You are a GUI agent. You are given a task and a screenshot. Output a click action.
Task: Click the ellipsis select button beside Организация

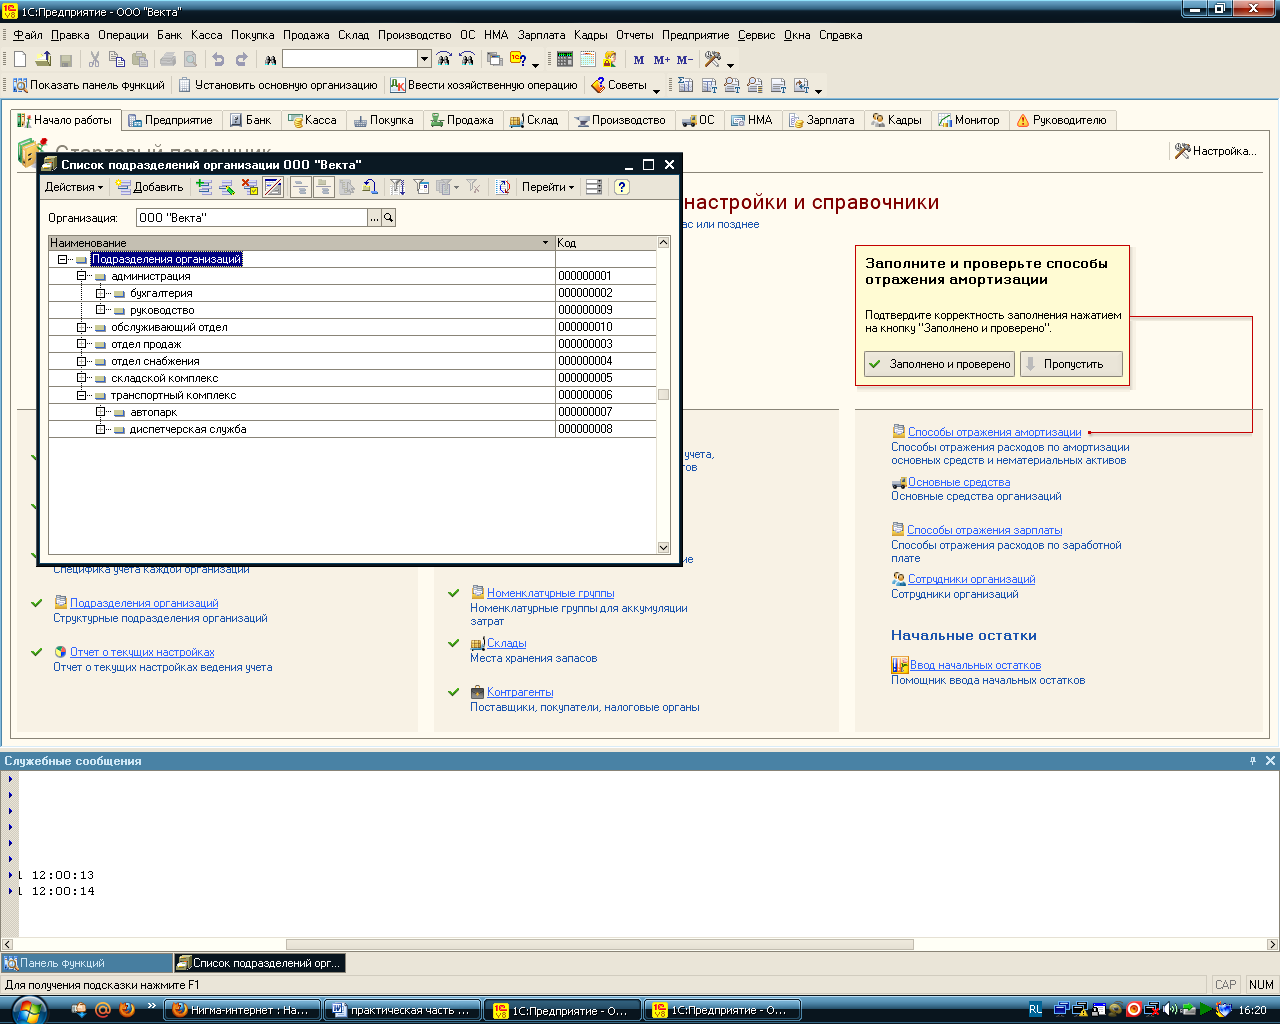(375, 217)
